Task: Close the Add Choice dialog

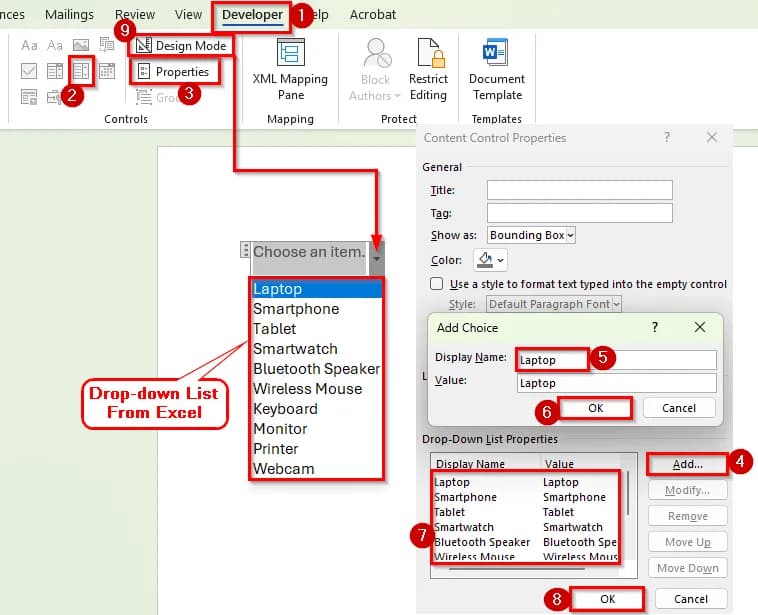Action: (700, 327)
